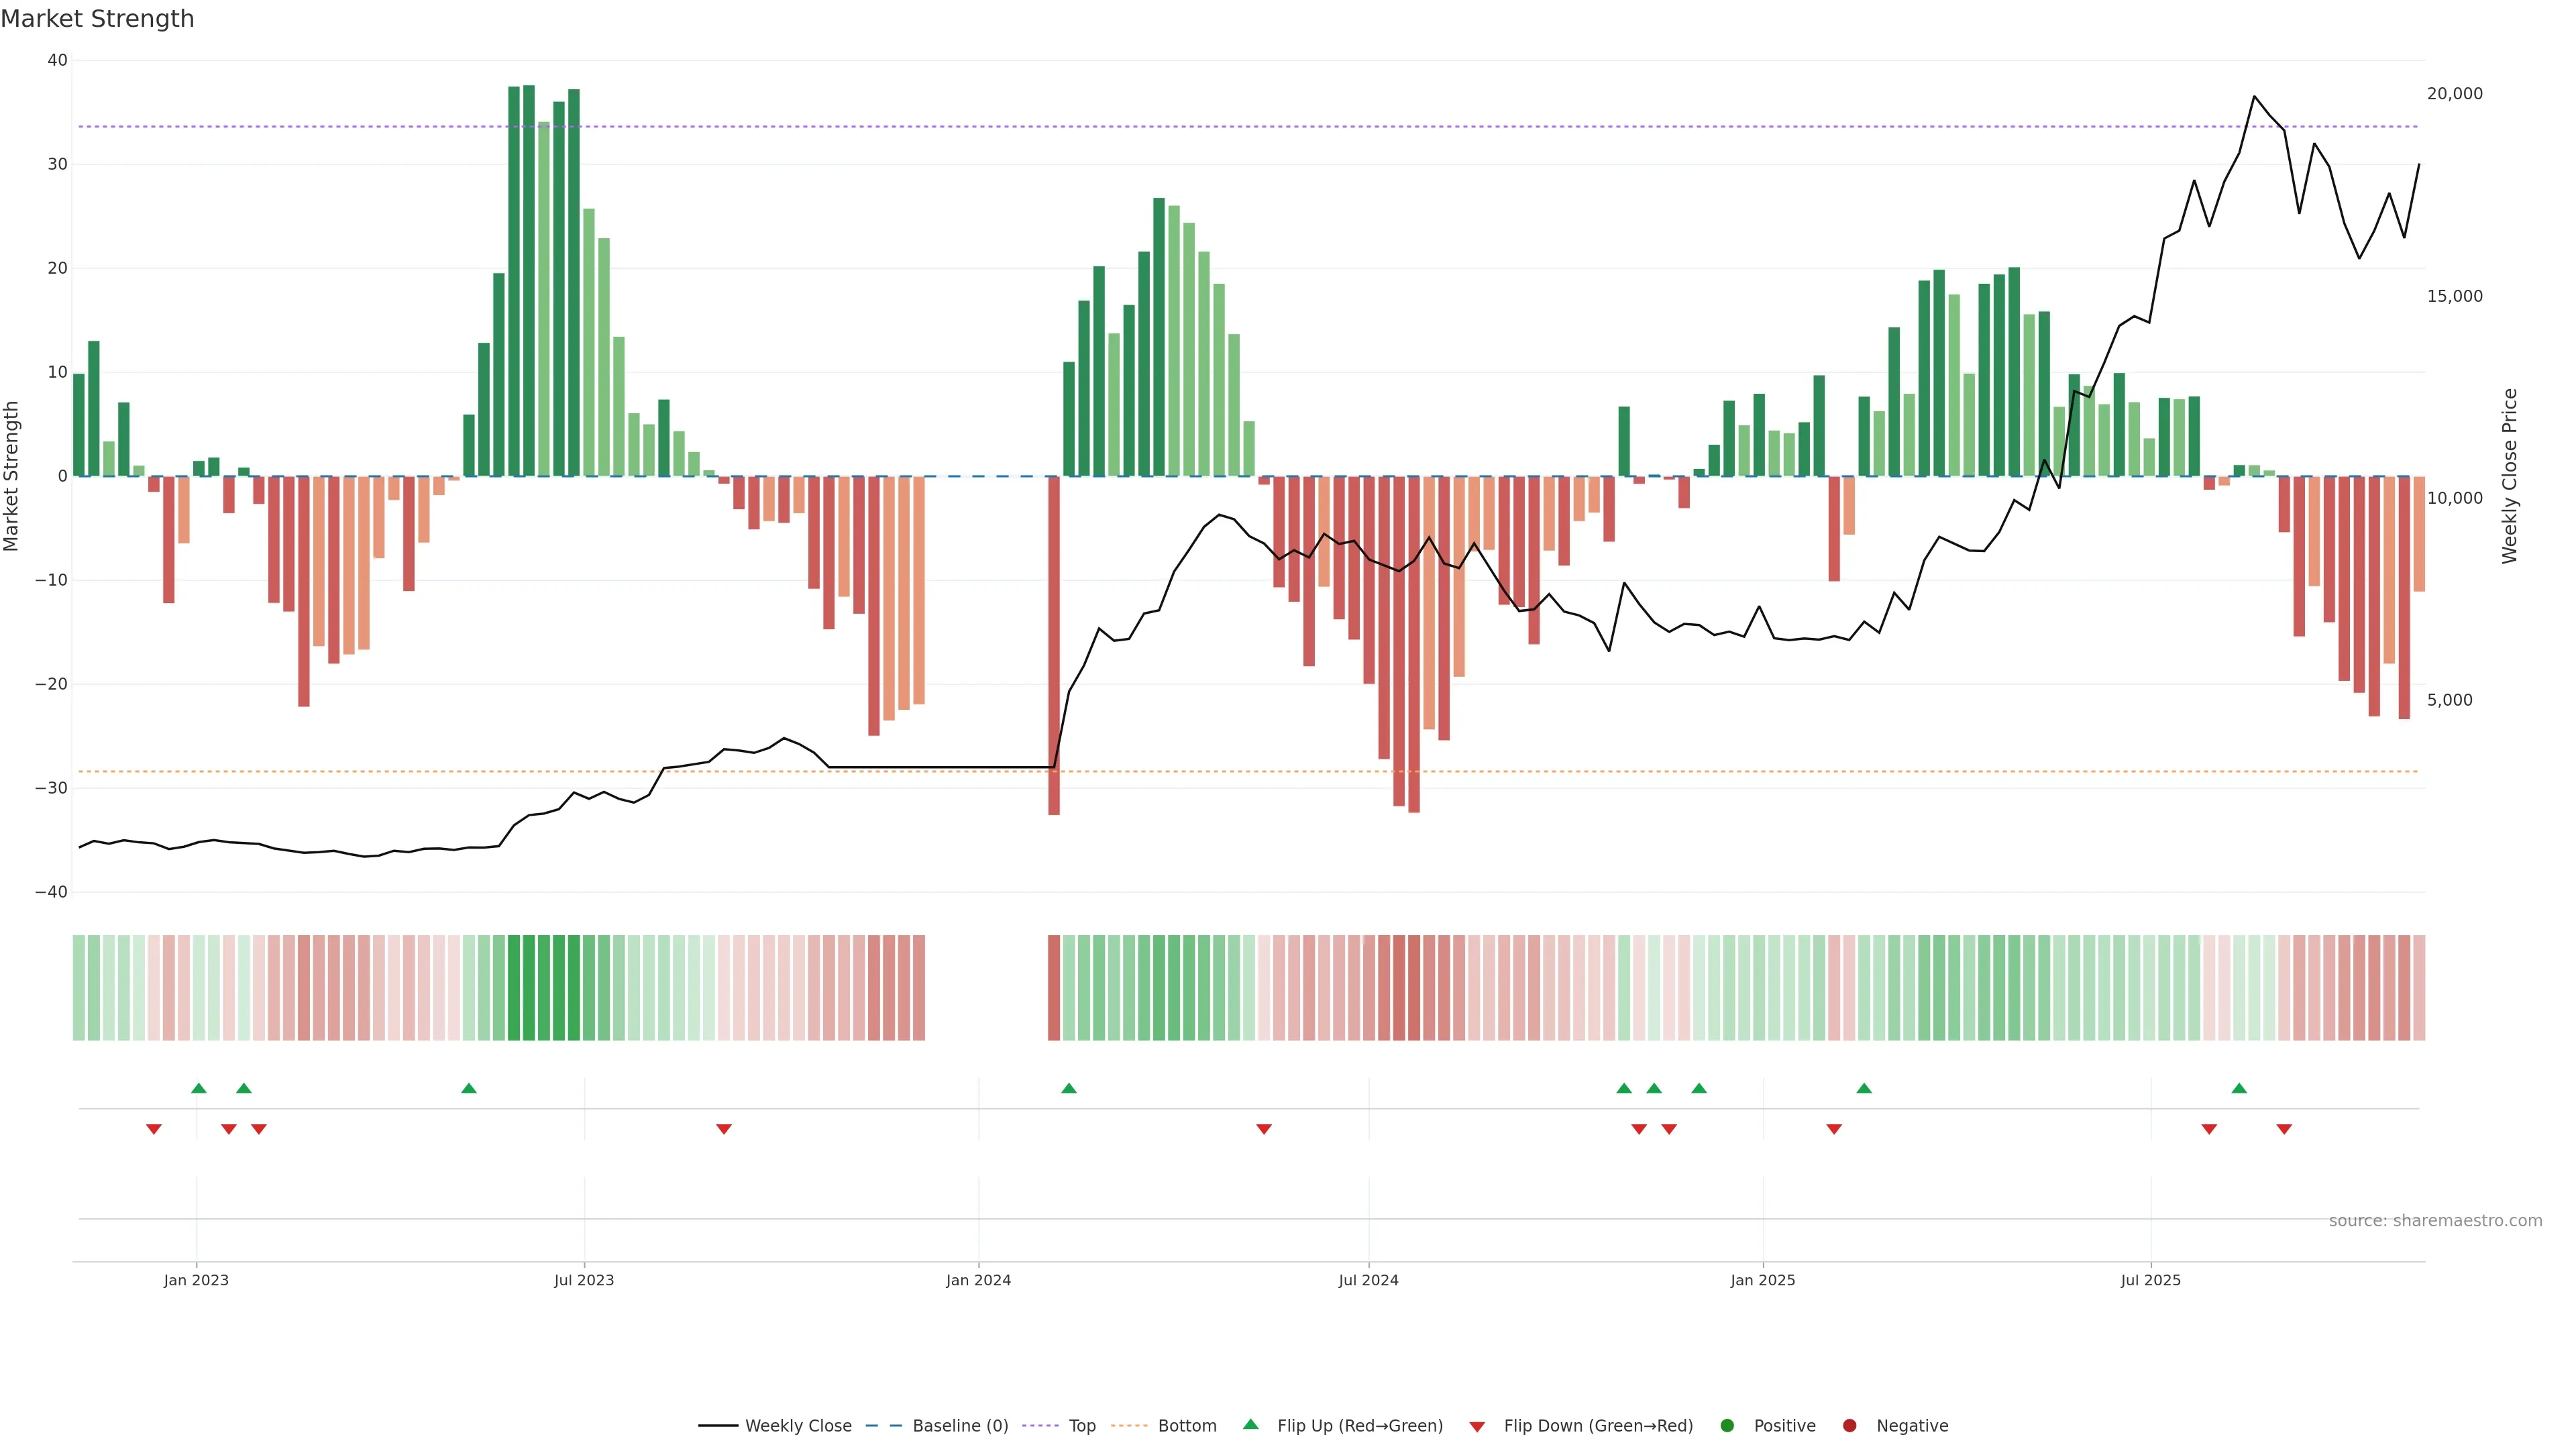
Task: Click the dark red Negative circle legend icon
Action: click(1849, 1426)
